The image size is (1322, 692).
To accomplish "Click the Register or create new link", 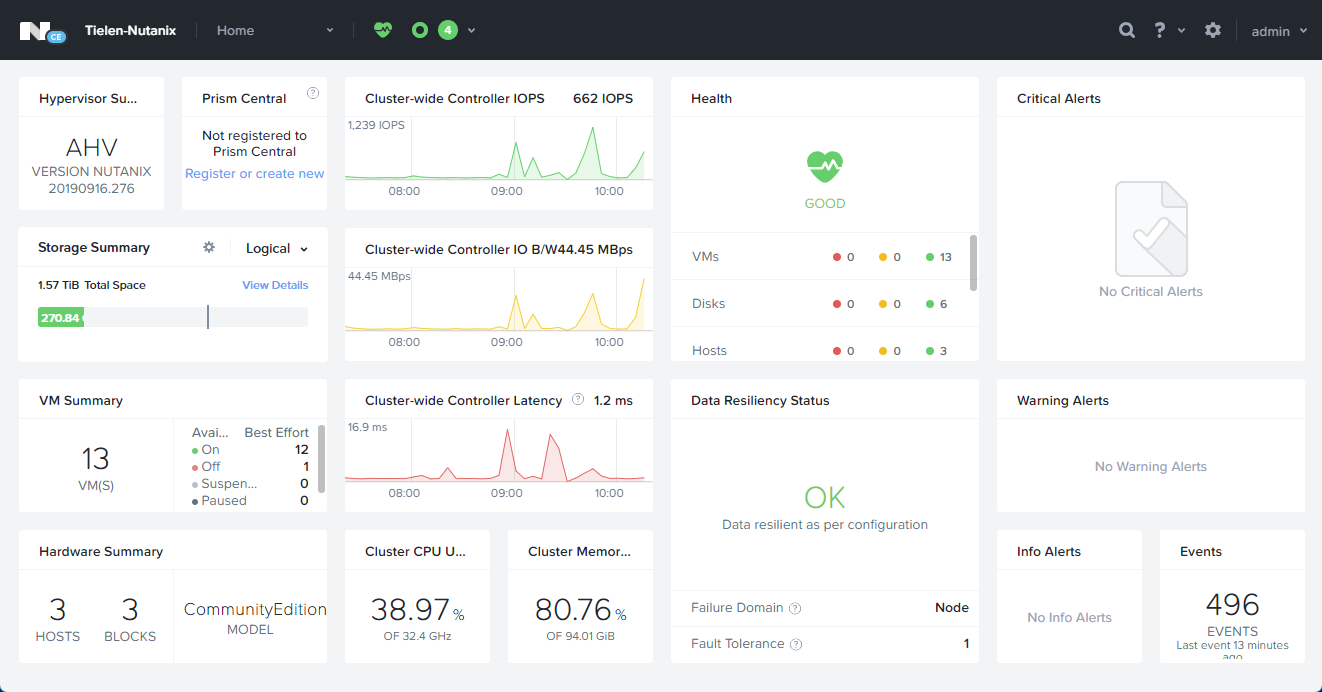I will [255, 174].
